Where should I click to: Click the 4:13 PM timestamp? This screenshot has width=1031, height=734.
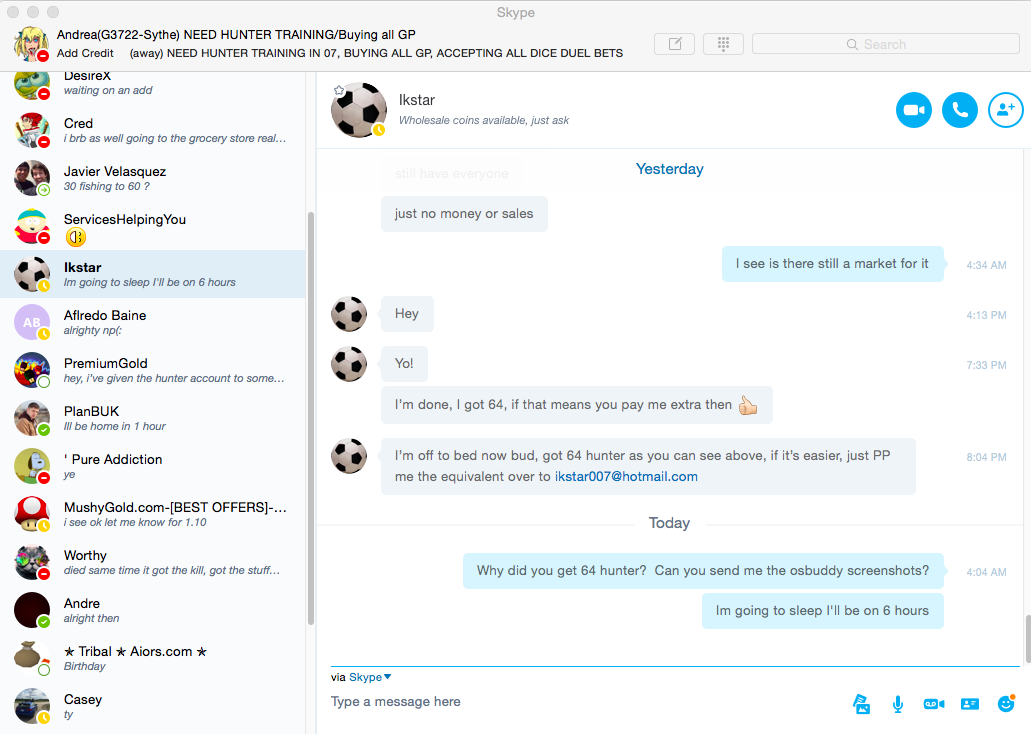(x=986, y=315)
